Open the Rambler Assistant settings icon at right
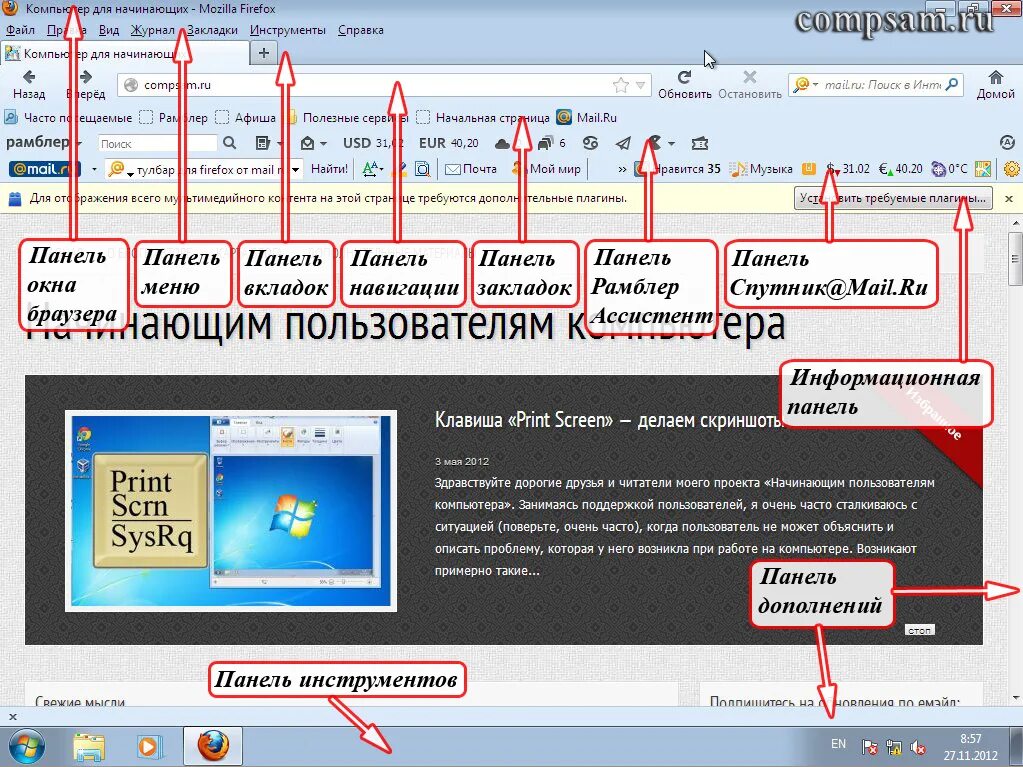Image resolution: width=1023 pixels, height=767 pixels. click(1007, 143)
